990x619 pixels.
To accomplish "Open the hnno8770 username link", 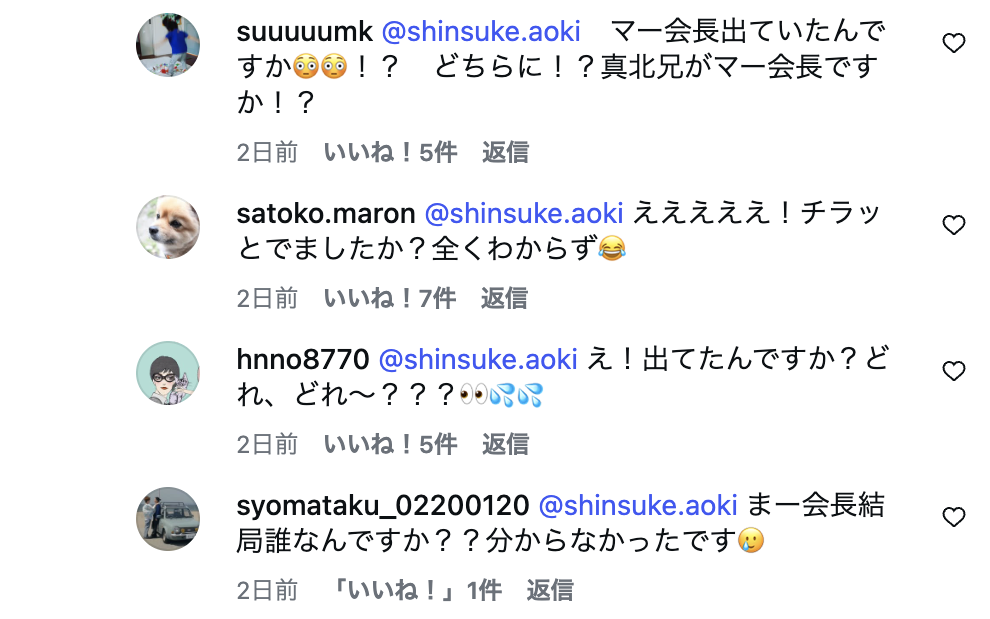I will (303, 359).
